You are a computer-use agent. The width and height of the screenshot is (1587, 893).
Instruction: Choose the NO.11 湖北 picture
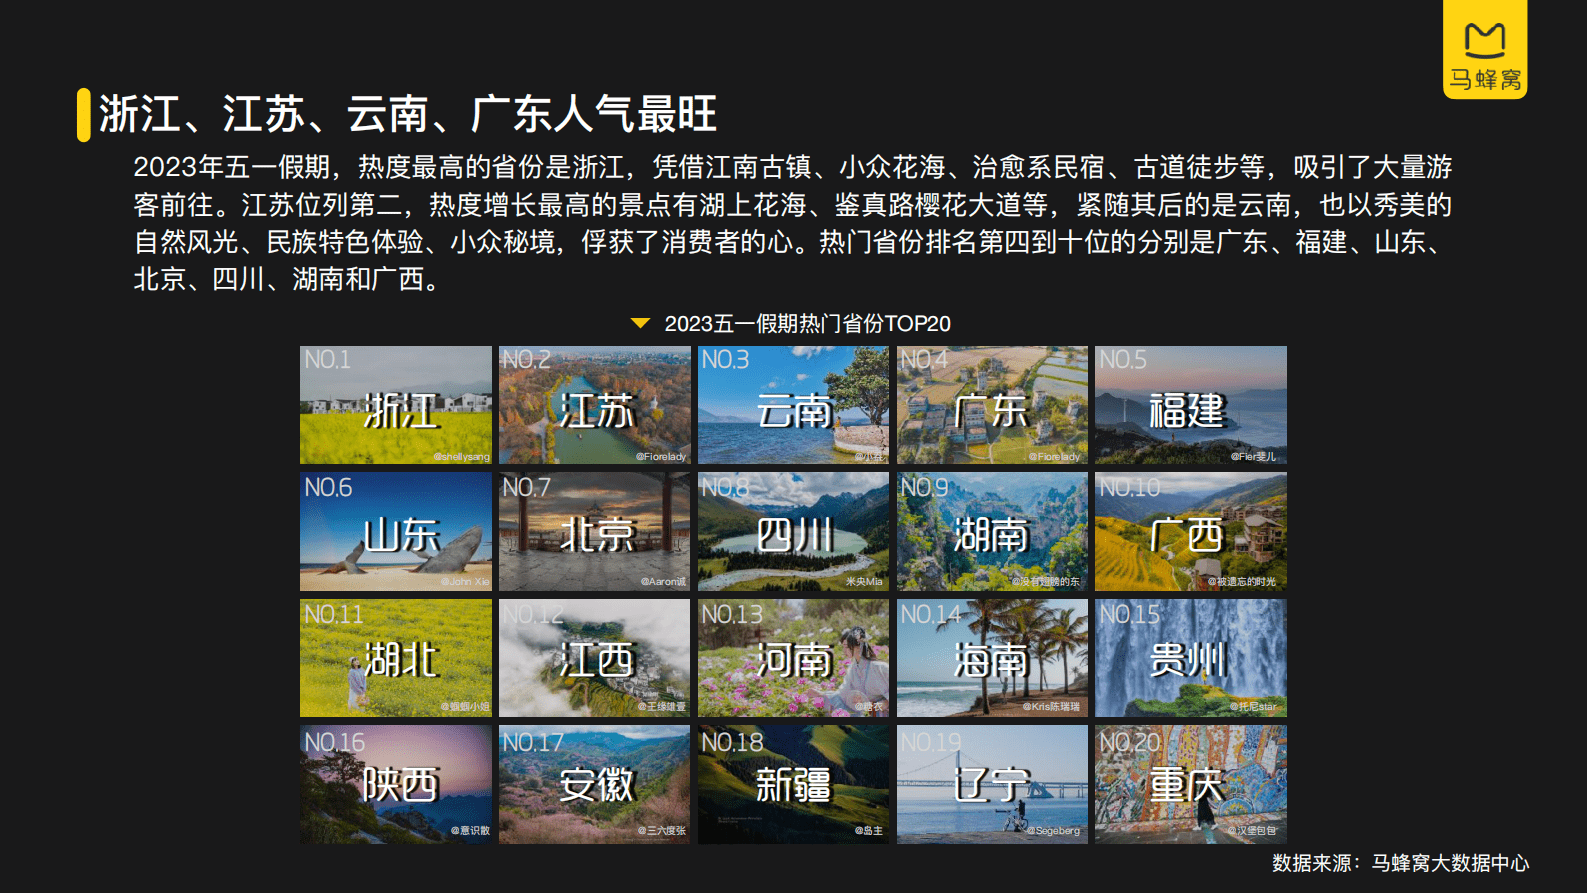pos(396,658)
